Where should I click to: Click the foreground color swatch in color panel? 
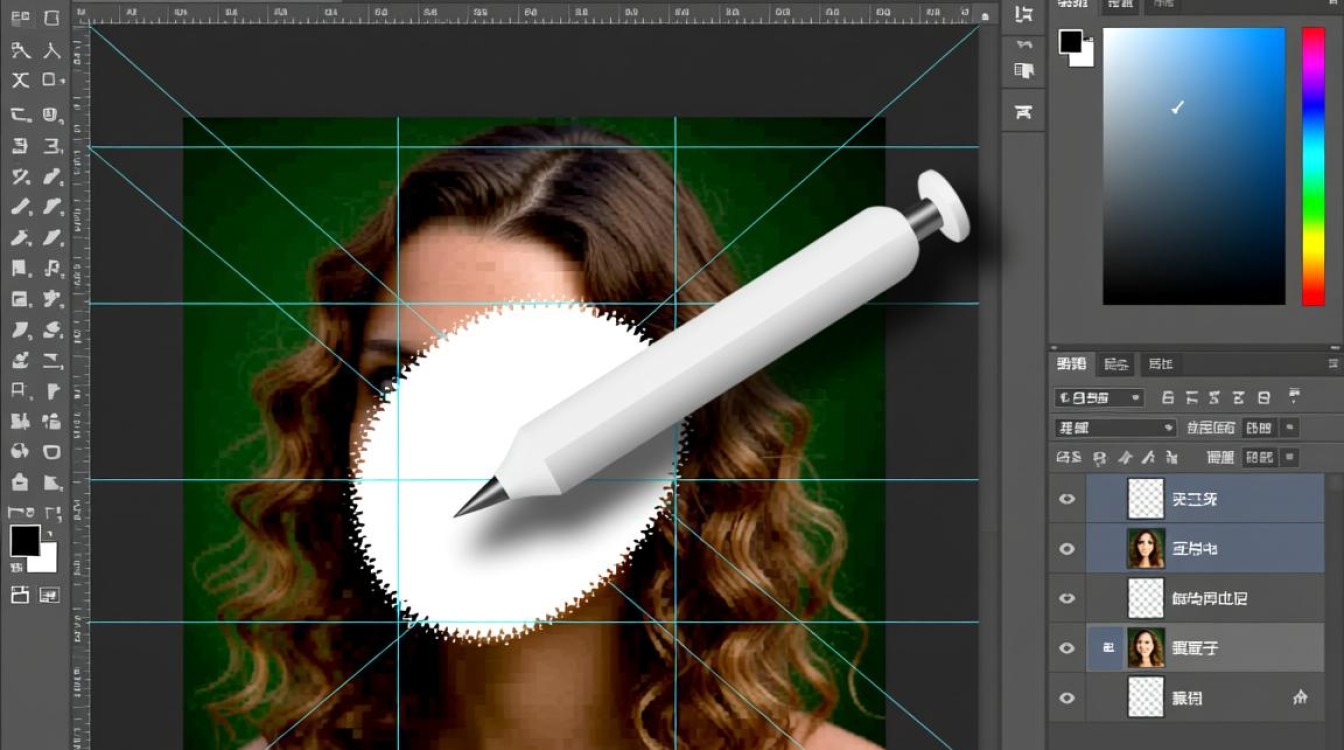pos(1071,41)
